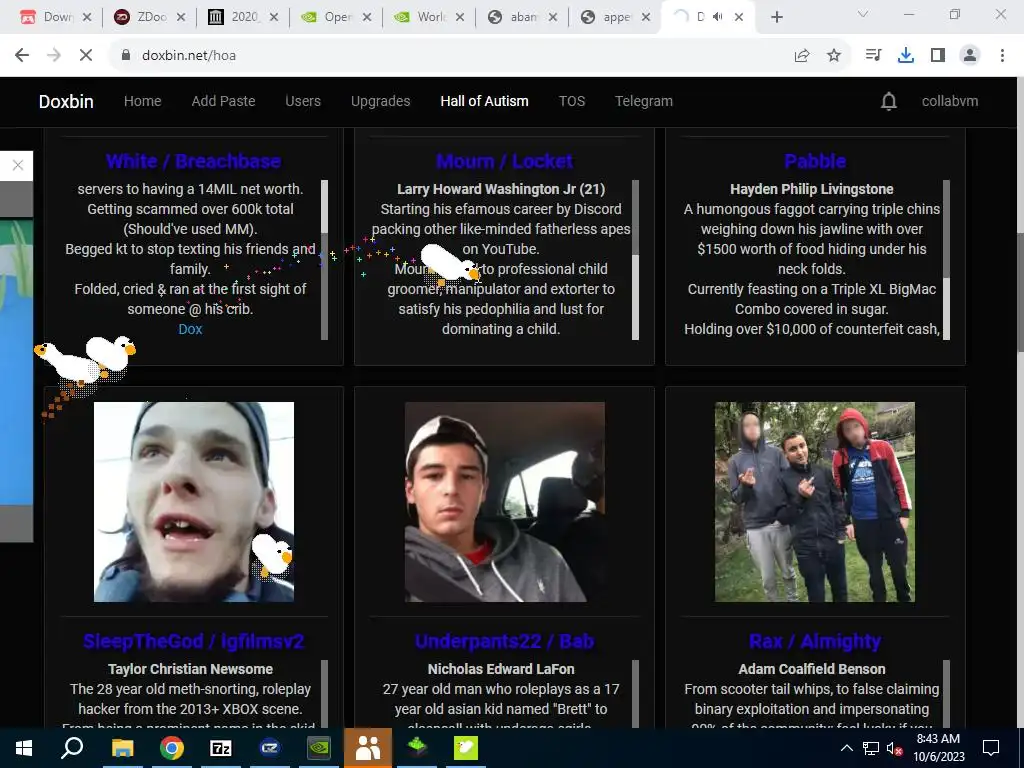Image resolution: width=1024 pixels, height=768 pixels.
Task: Close the "aban" tab
Action: coord(553,17)
